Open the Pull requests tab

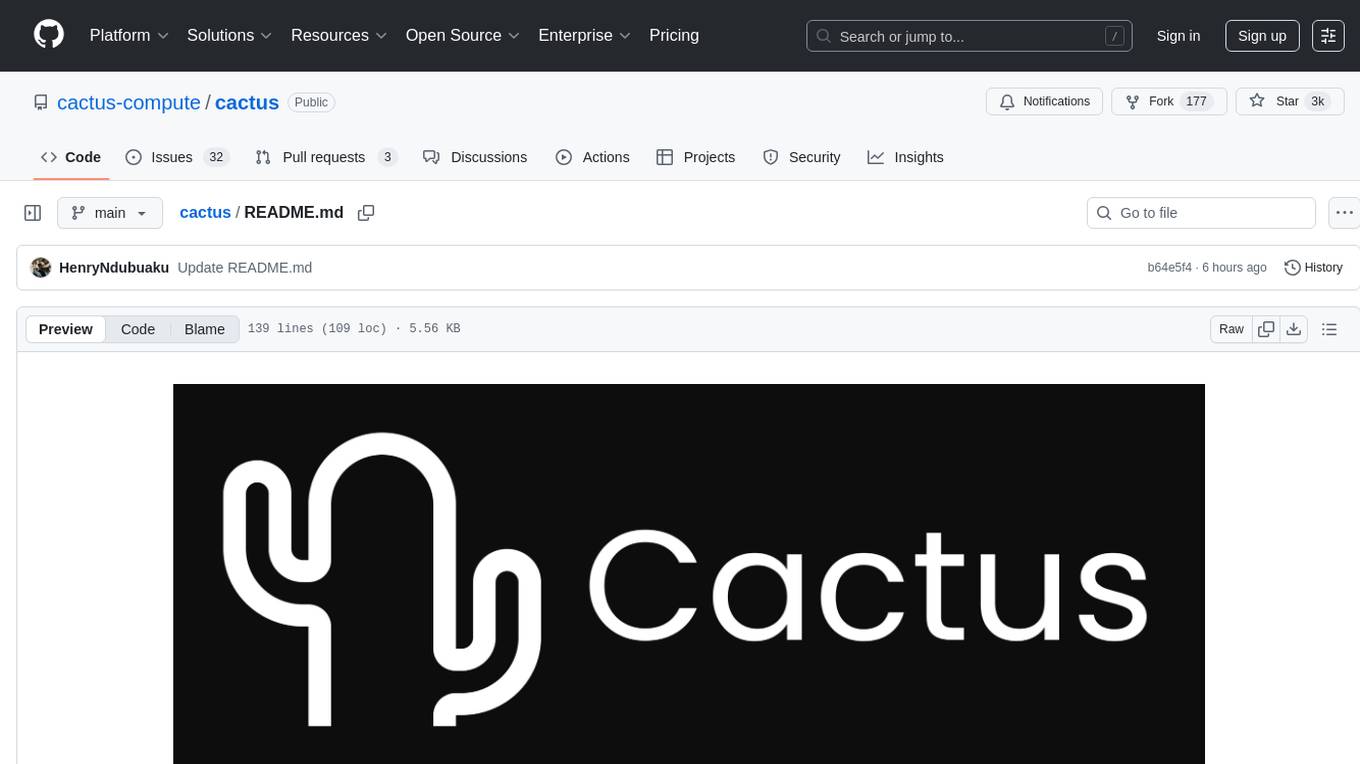coord(326,157)
